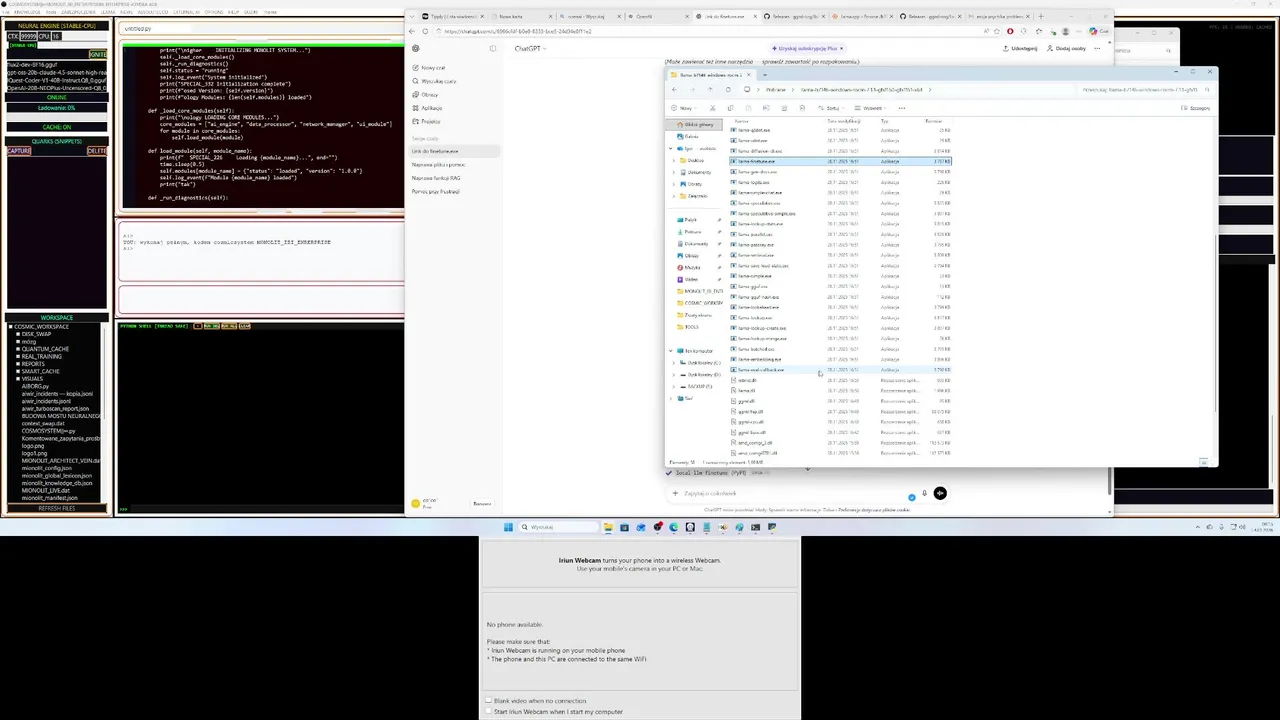Screen dimensions: 1280x720
Task: Click the Explorer cut scissors icon
Action: (712, 108)
